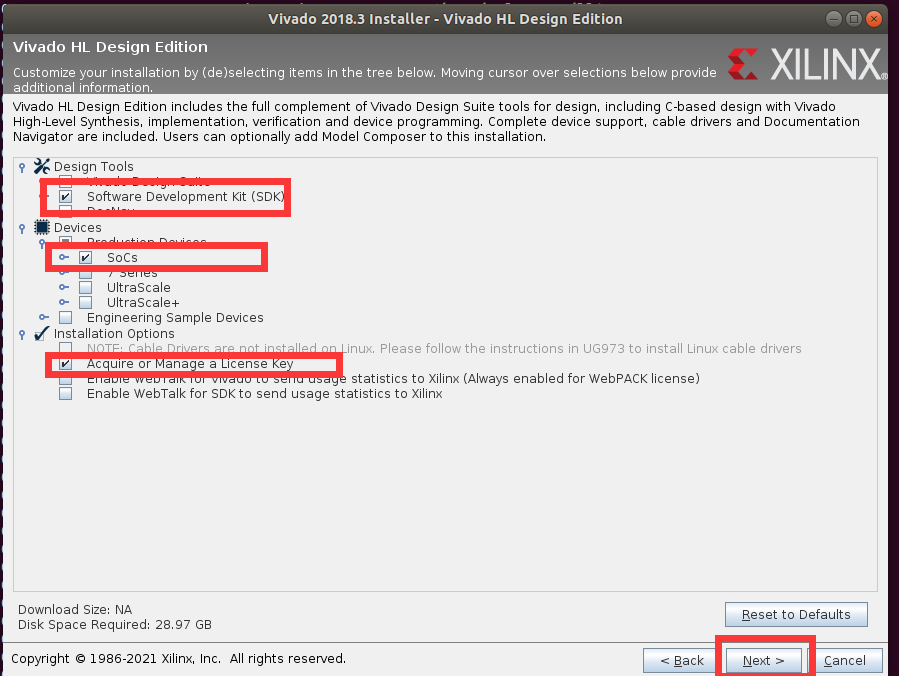
Task: Go back with the Back button
Action: pyautogui.click(x=682, y=661)
